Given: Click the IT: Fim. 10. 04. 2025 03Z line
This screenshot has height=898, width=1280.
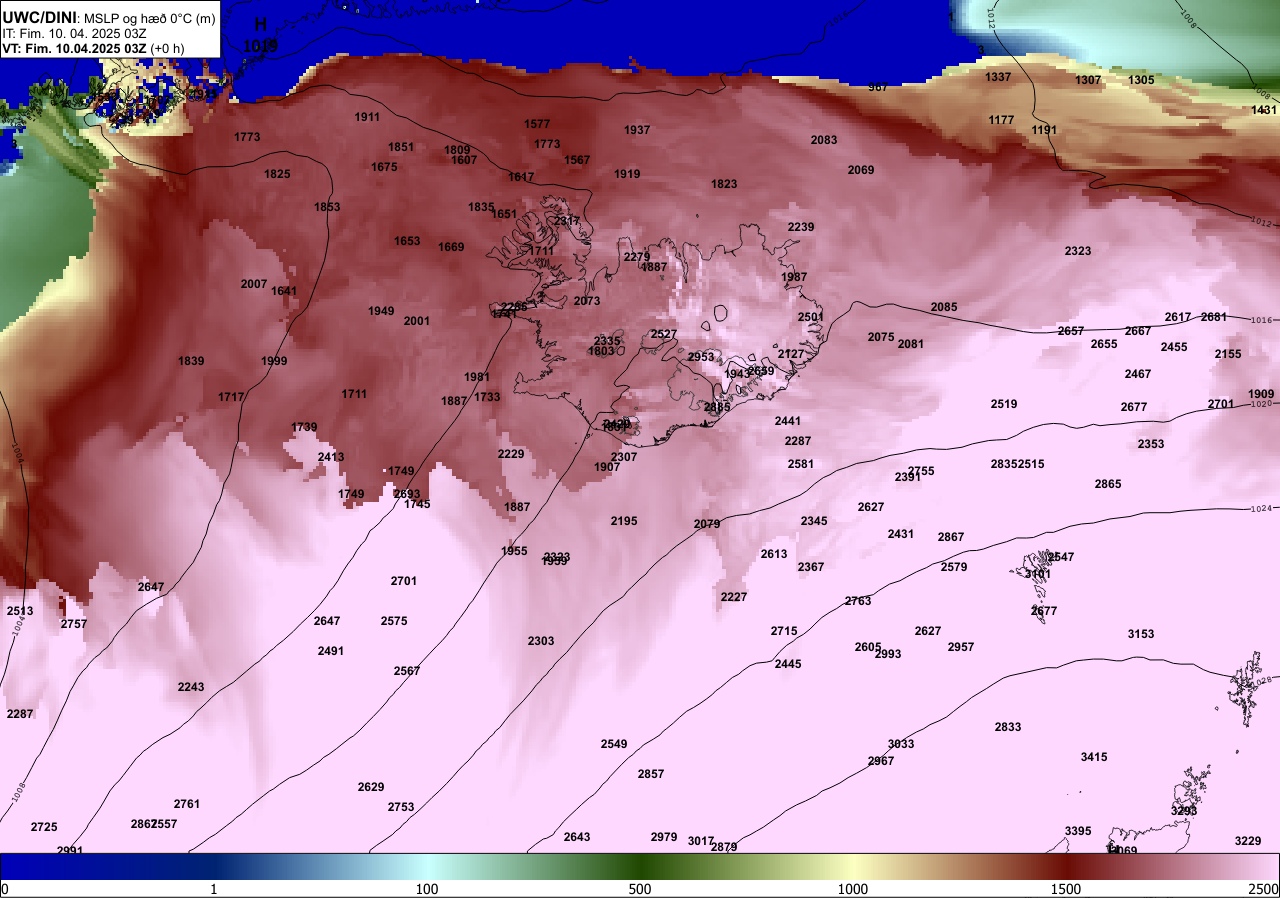Looking at the screenshot, I should click(74, 33).
